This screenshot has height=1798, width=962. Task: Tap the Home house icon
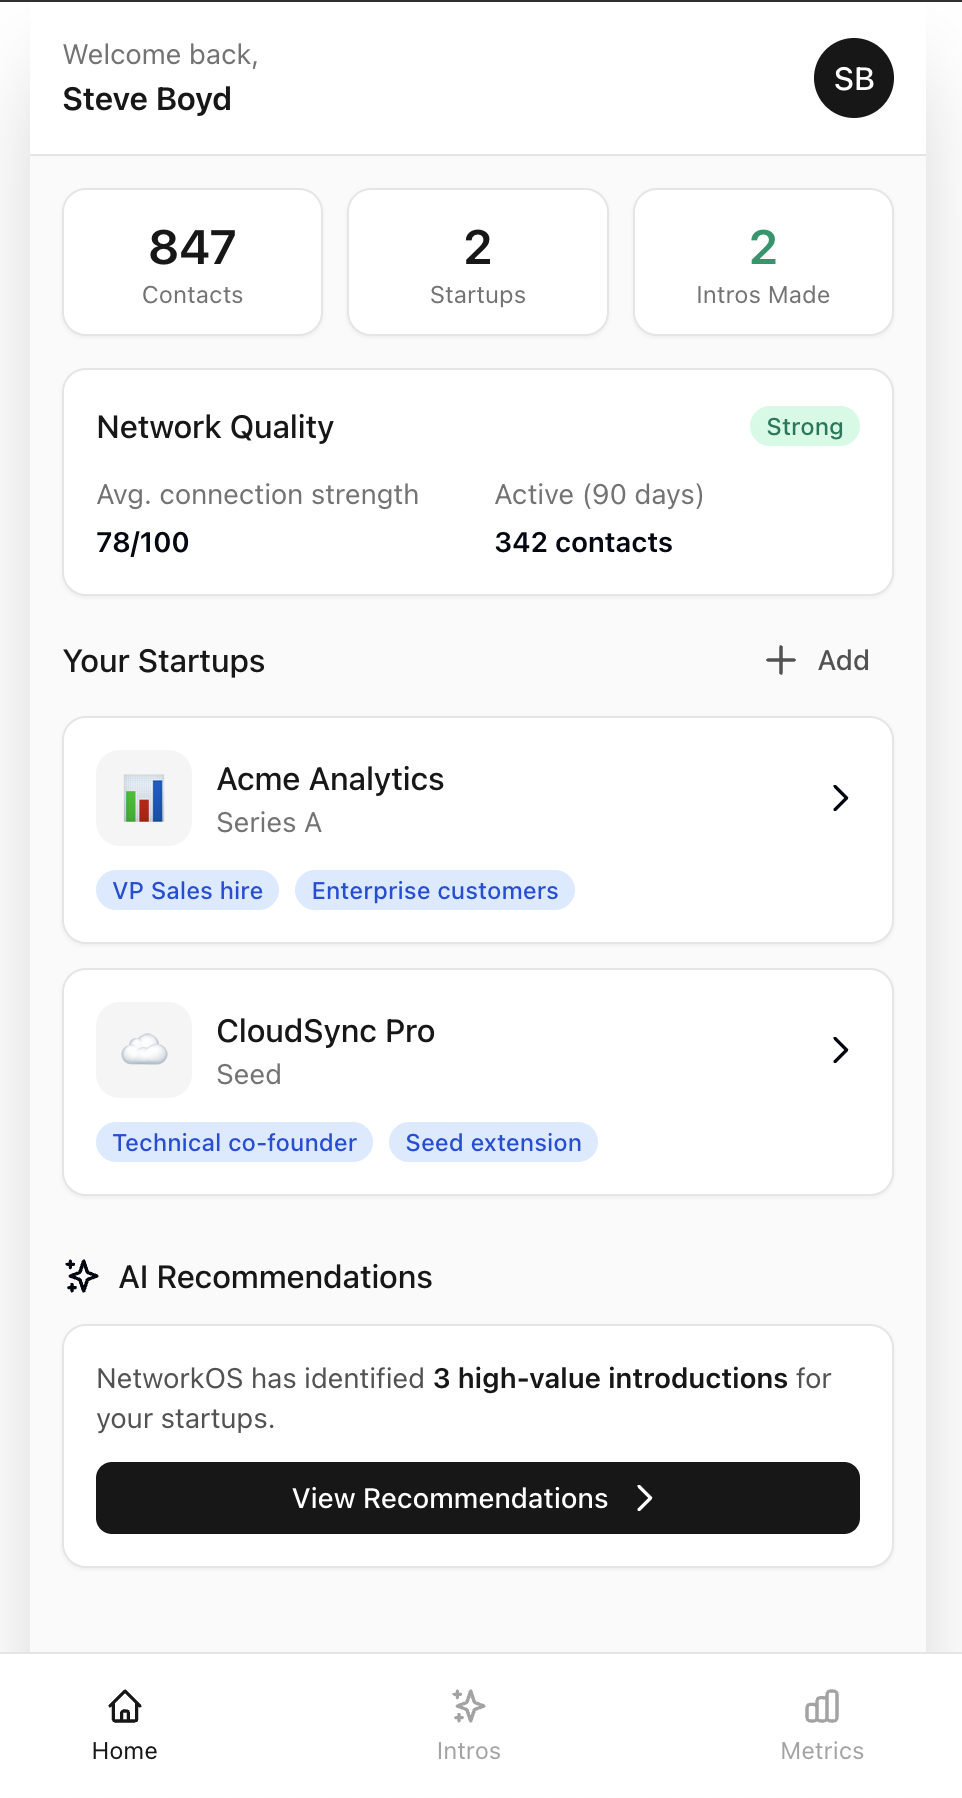(125, 1706)
